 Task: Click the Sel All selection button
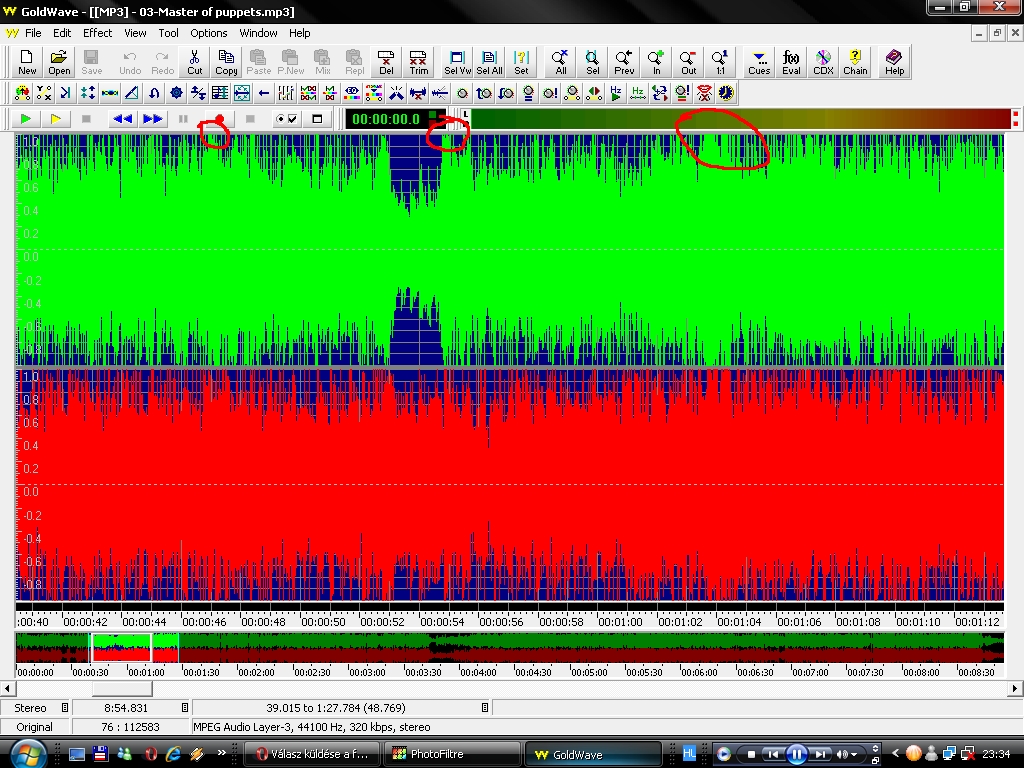(489, 62)
